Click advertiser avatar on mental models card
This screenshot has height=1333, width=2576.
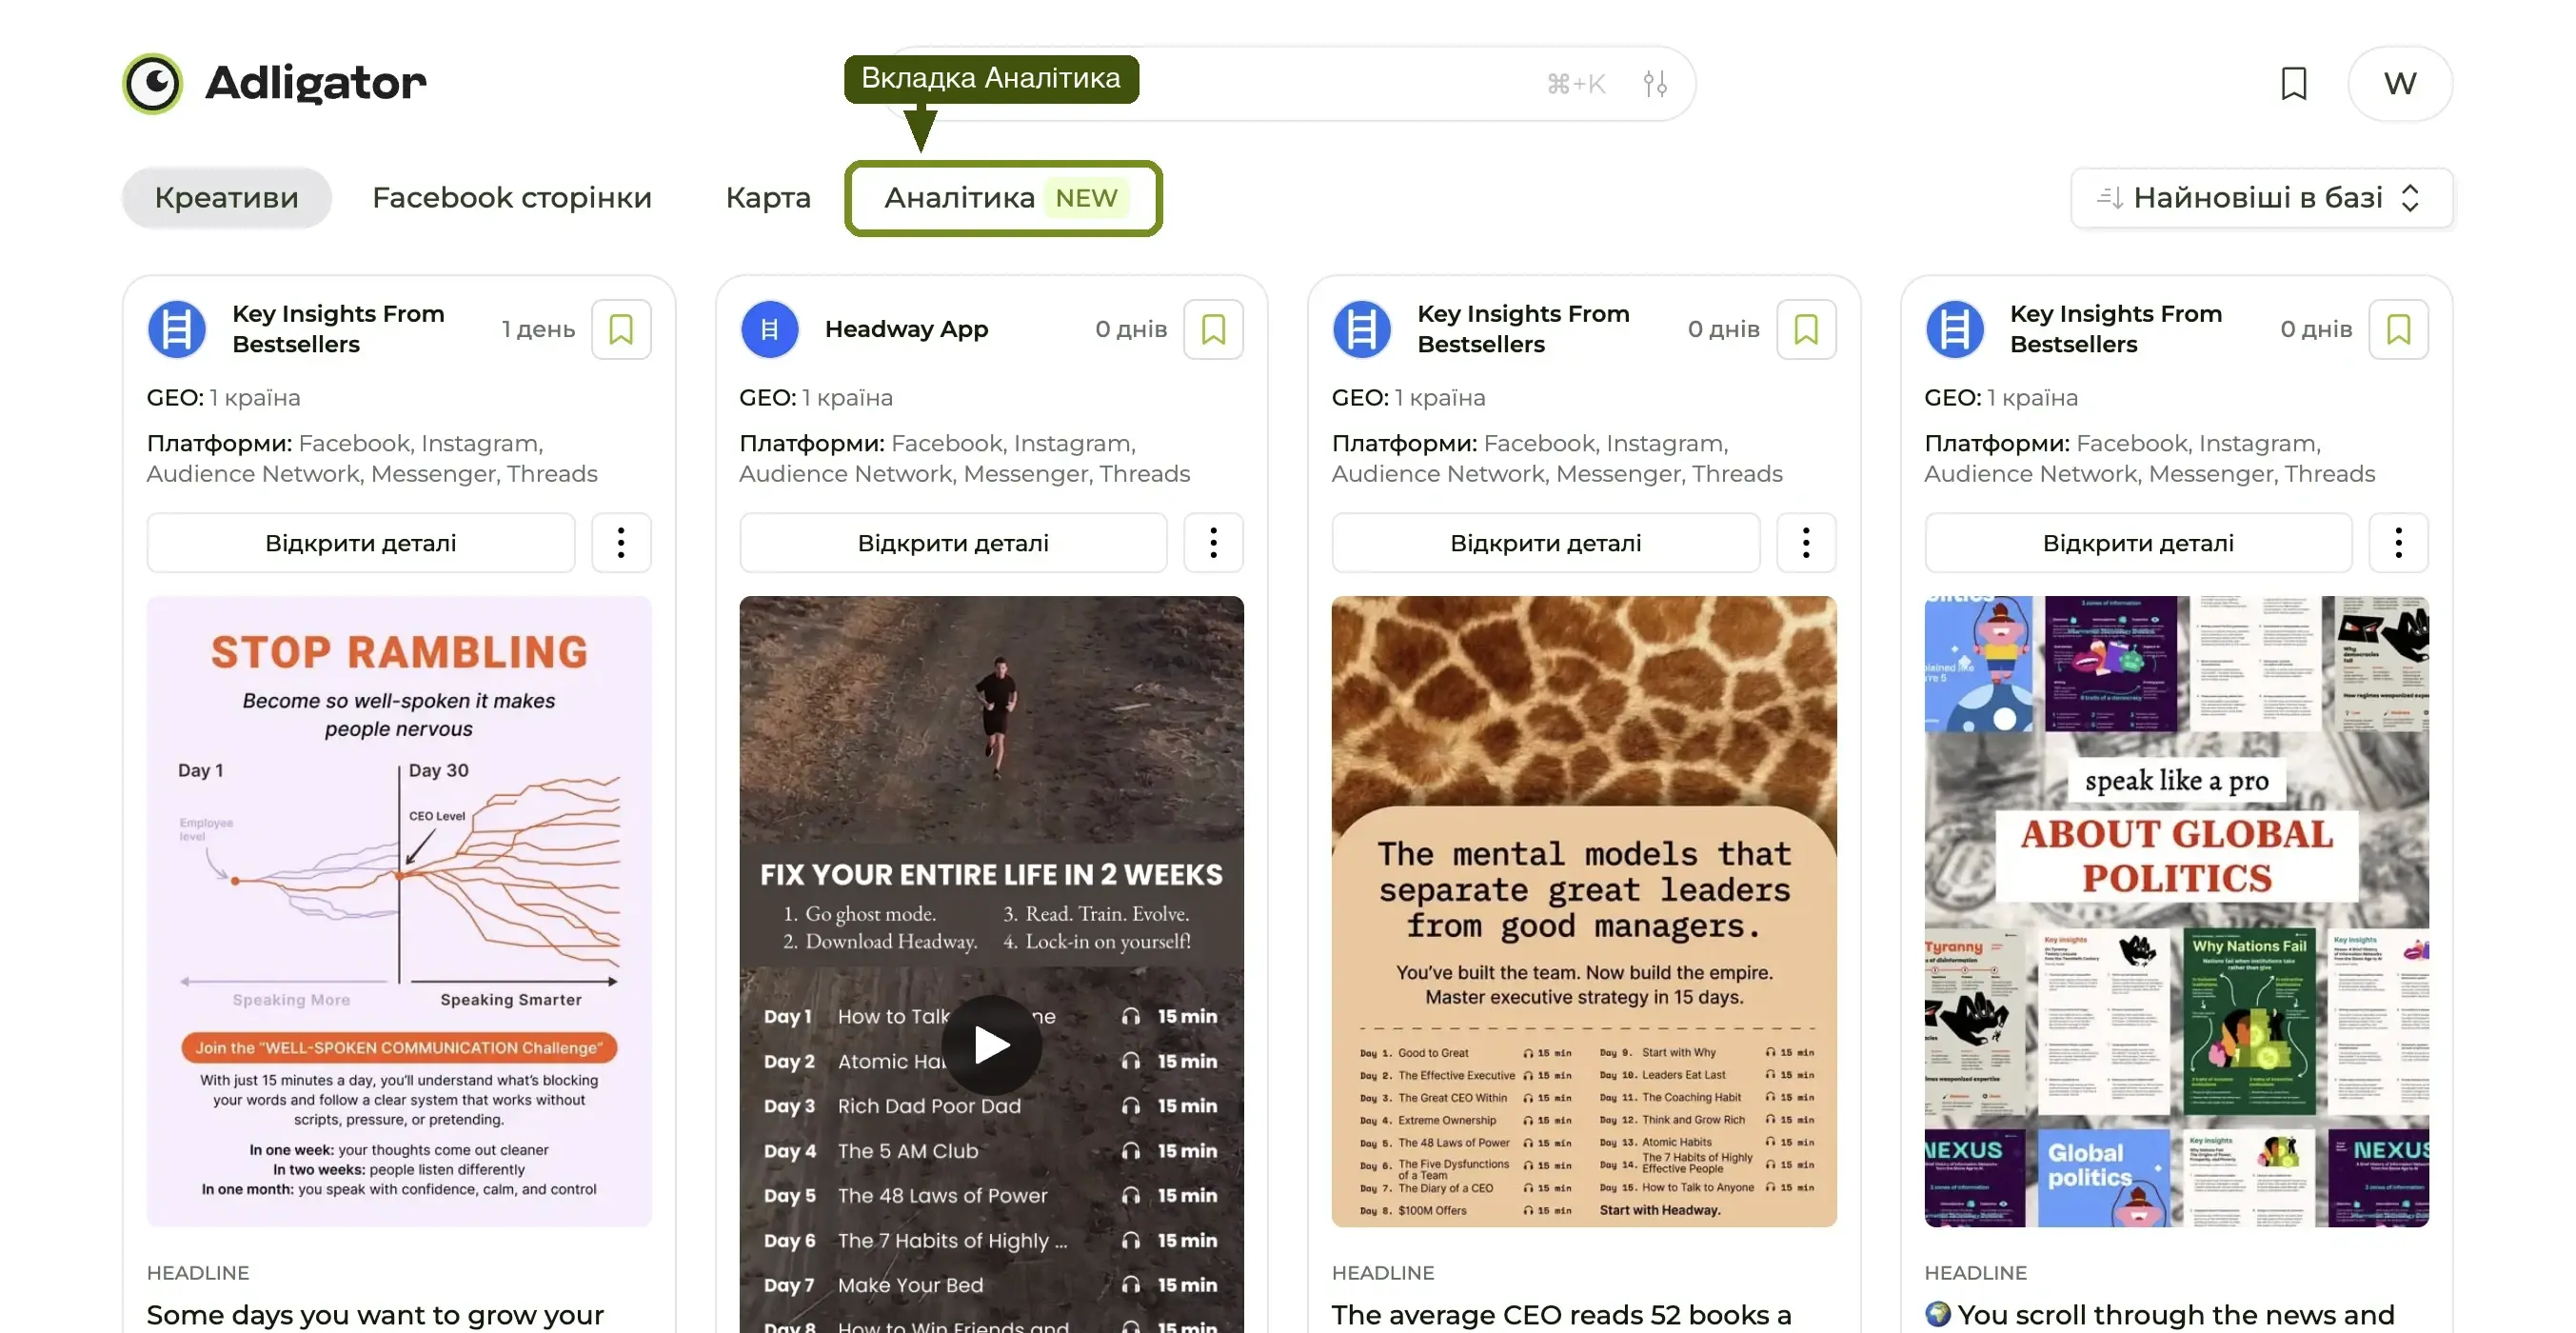tap(1362, 329)
